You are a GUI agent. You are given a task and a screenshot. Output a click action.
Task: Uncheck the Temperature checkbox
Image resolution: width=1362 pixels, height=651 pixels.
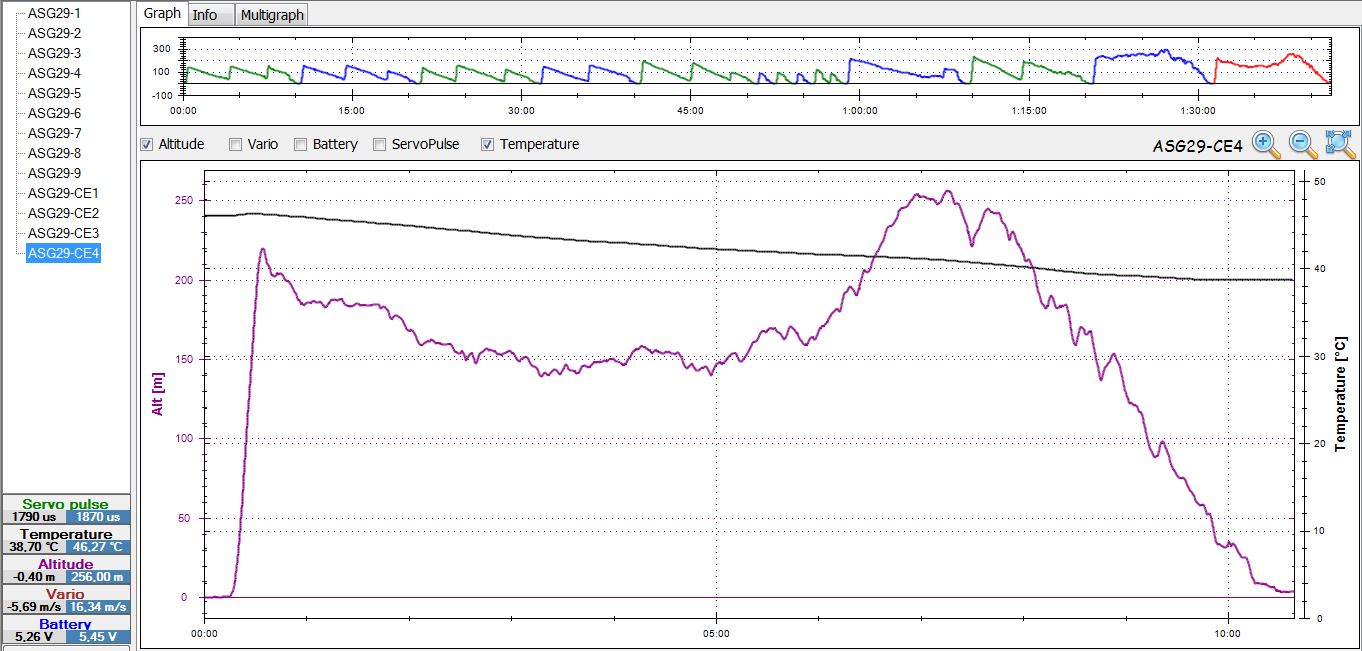[x=487, y=144]
